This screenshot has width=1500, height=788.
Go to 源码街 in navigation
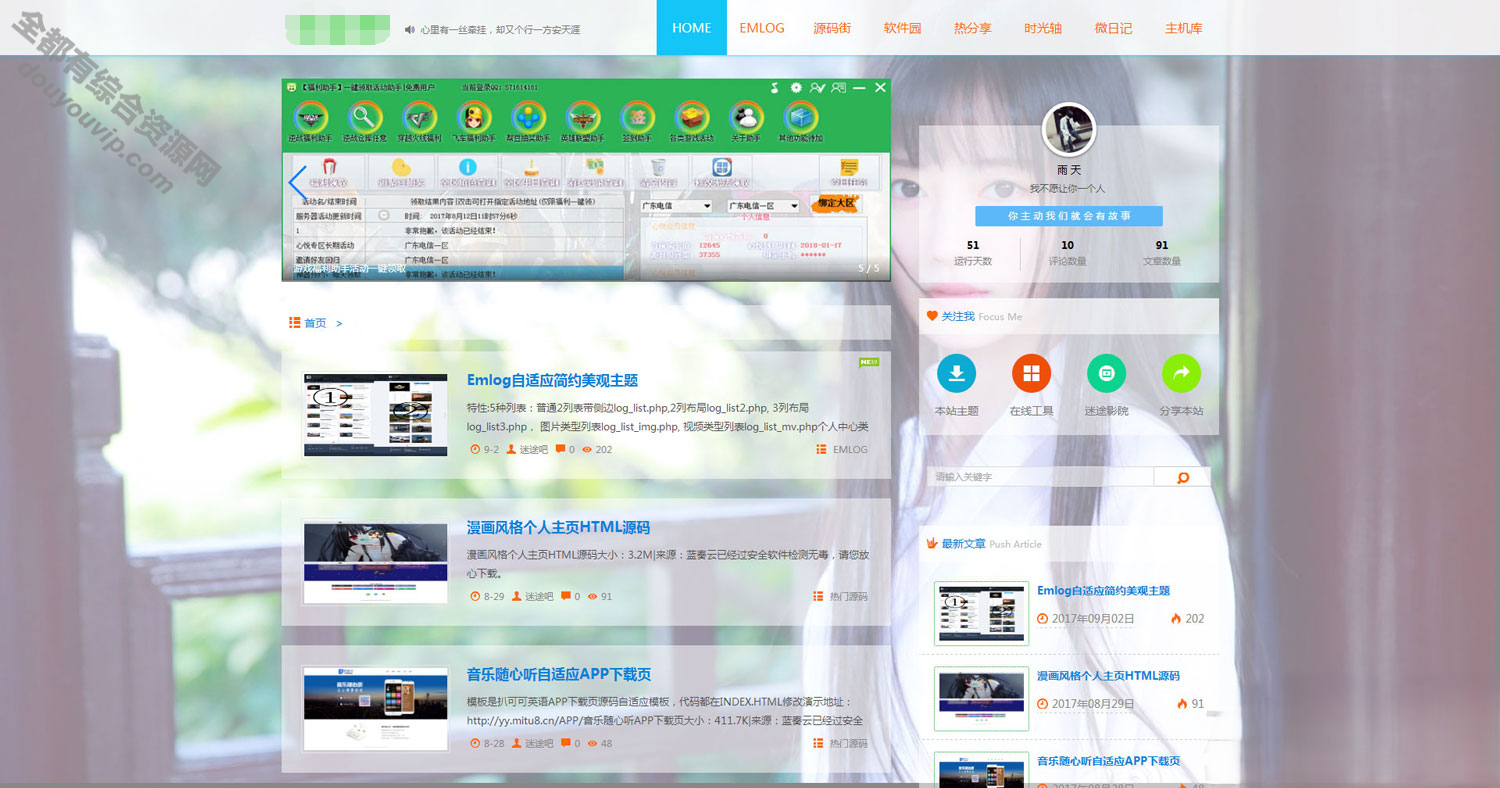tap(832, 28)
